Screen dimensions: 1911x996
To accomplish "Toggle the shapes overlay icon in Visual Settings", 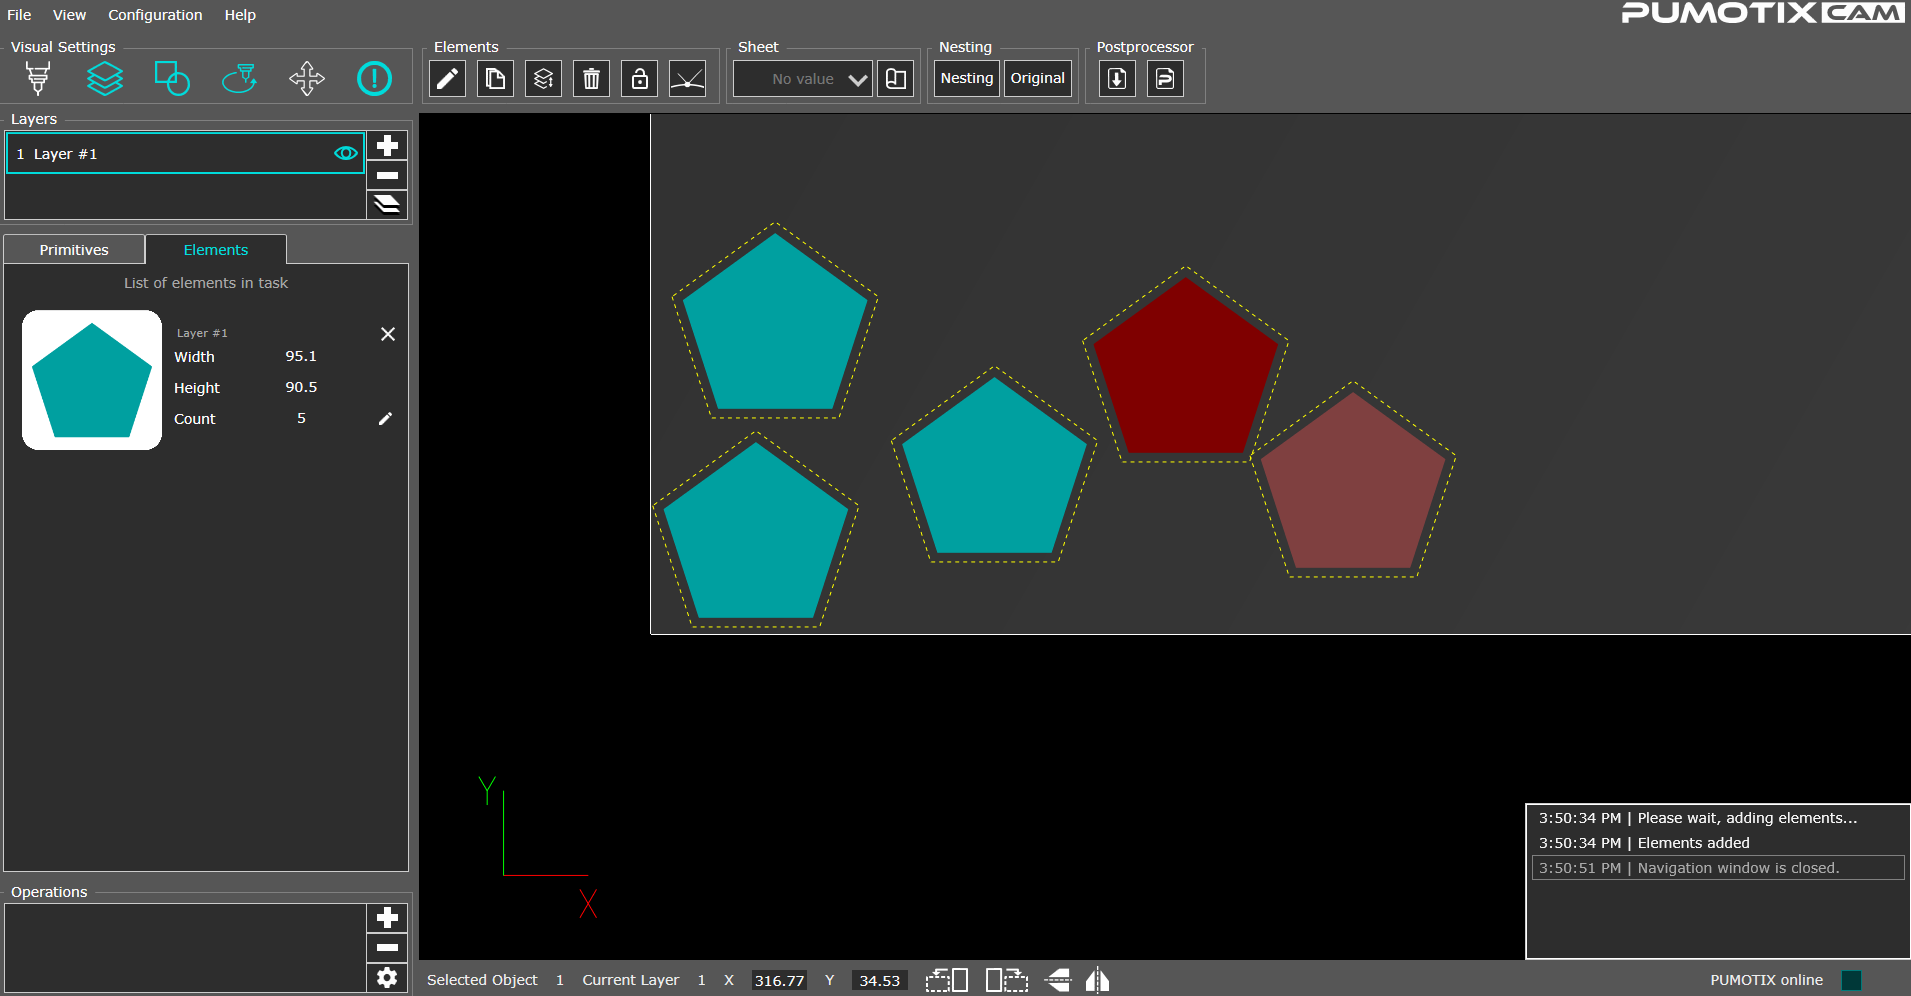I will click(172, 78).
